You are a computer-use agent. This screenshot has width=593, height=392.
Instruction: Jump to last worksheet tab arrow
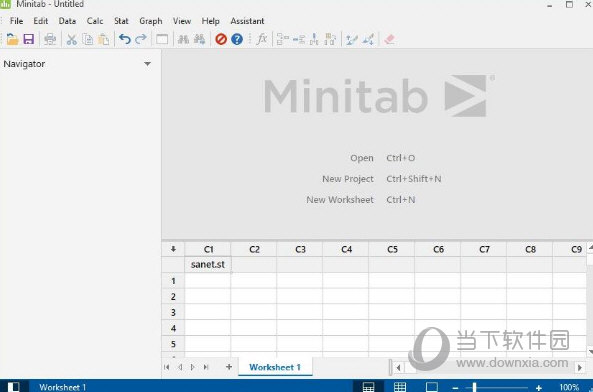[x=206, y=367]
